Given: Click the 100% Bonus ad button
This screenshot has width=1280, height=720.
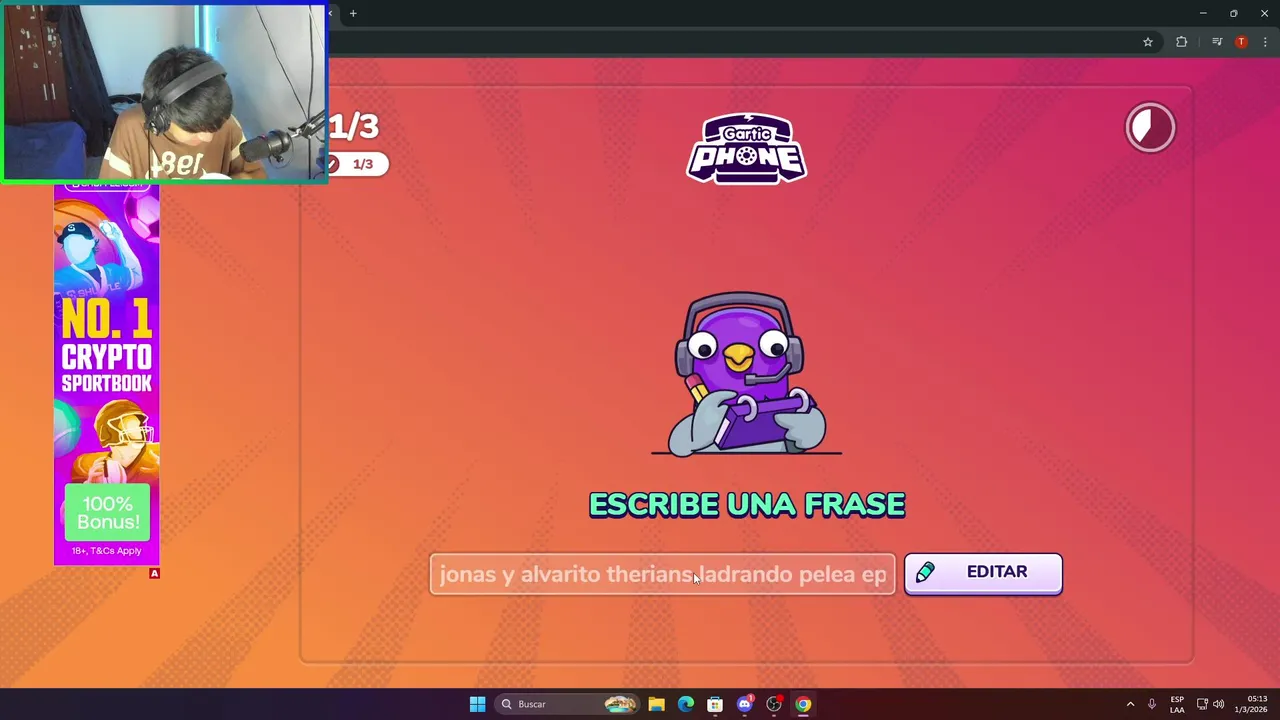Looking at the screenshot, I should (107, 513).
